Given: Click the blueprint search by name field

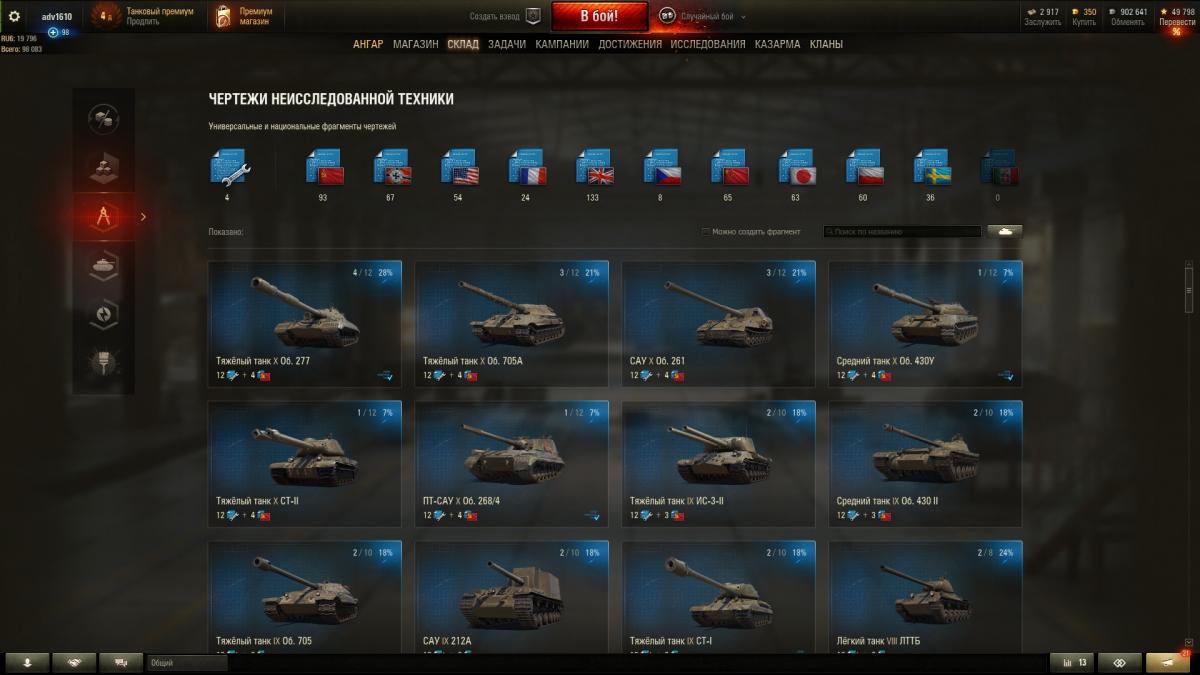Looking at the screenshot, I should coord(902,231).
